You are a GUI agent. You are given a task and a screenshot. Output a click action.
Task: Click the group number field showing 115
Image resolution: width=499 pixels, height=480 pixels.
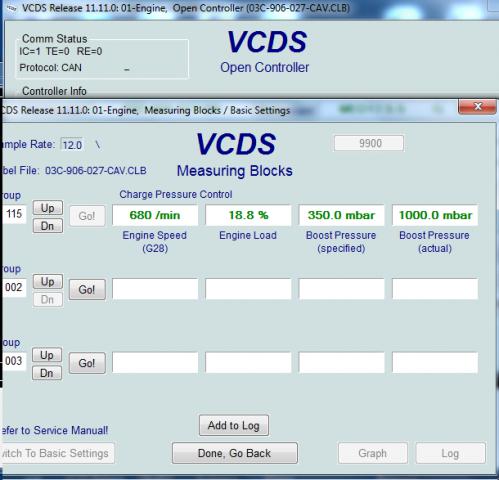(x=14, y=213)
